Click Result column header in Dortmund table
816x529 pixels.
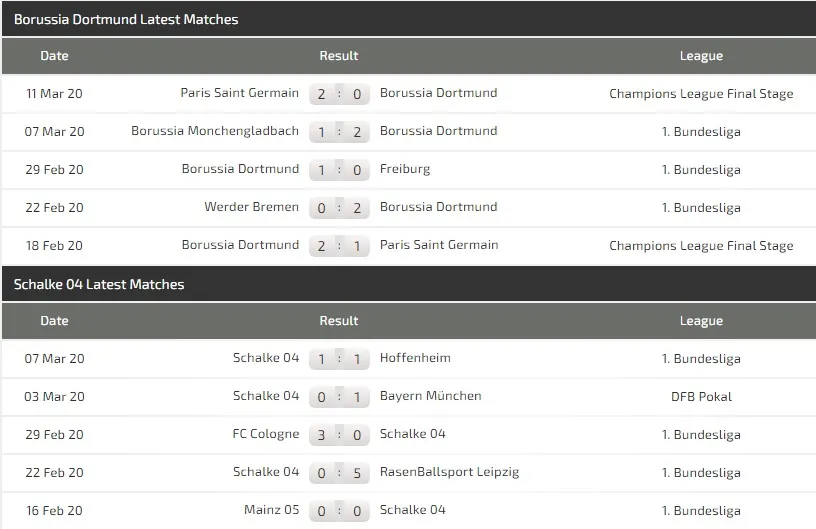pos(339,55)
